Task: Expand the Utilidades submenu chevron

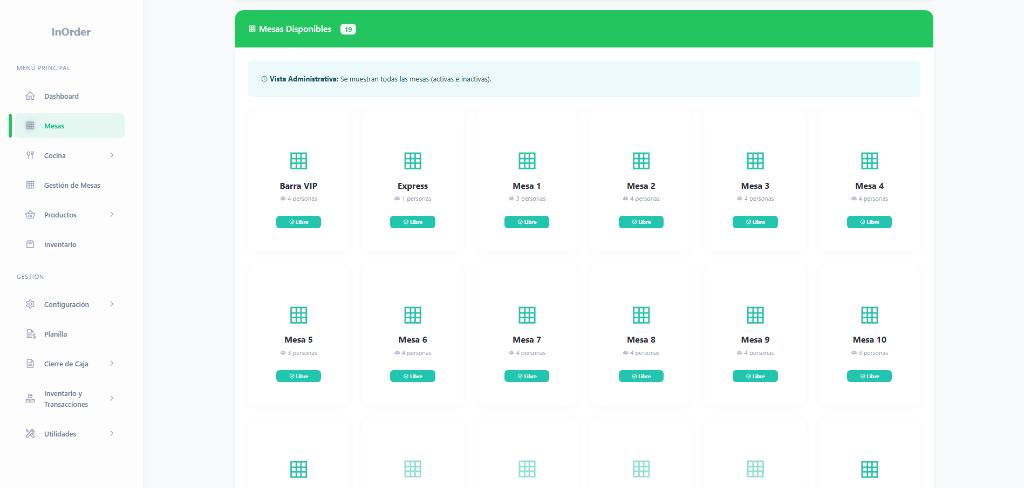Action: click(x=112, y=434)
